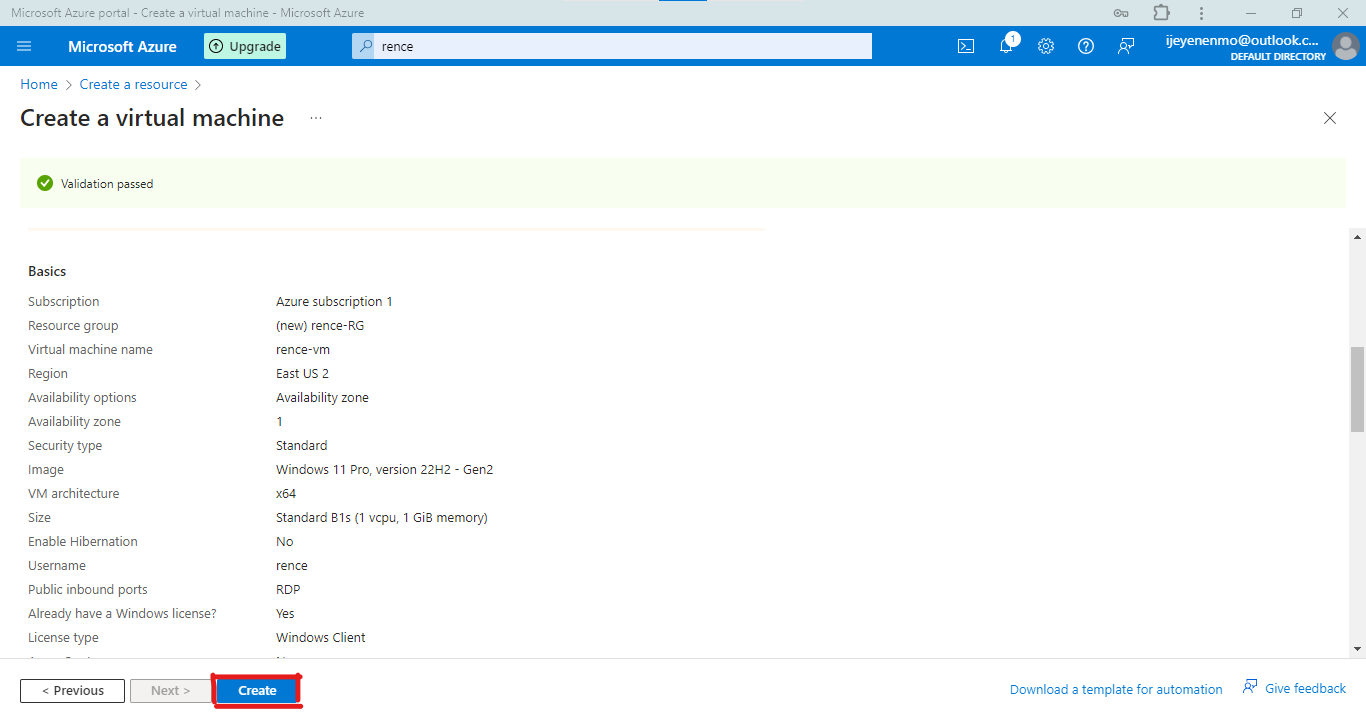Screen dimensions: 1366x728
Task: Click 'Already have a Windows license?' label
Action: tap(122, 614)
